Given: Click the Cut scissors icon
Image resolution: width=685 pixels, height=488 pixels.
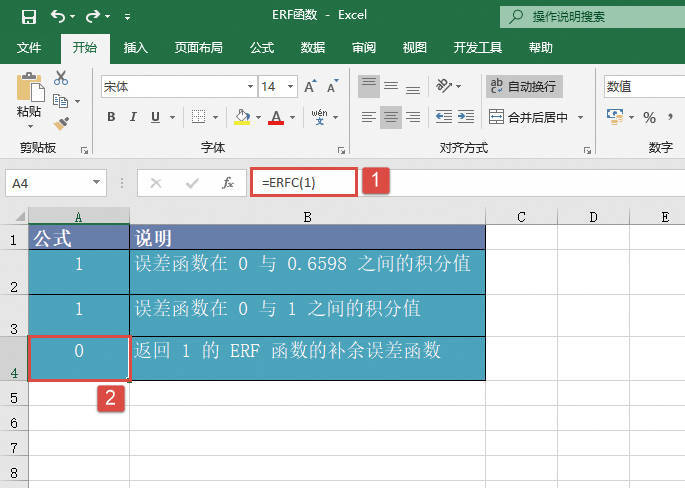Looking at the screenshot, I should 61,77.
